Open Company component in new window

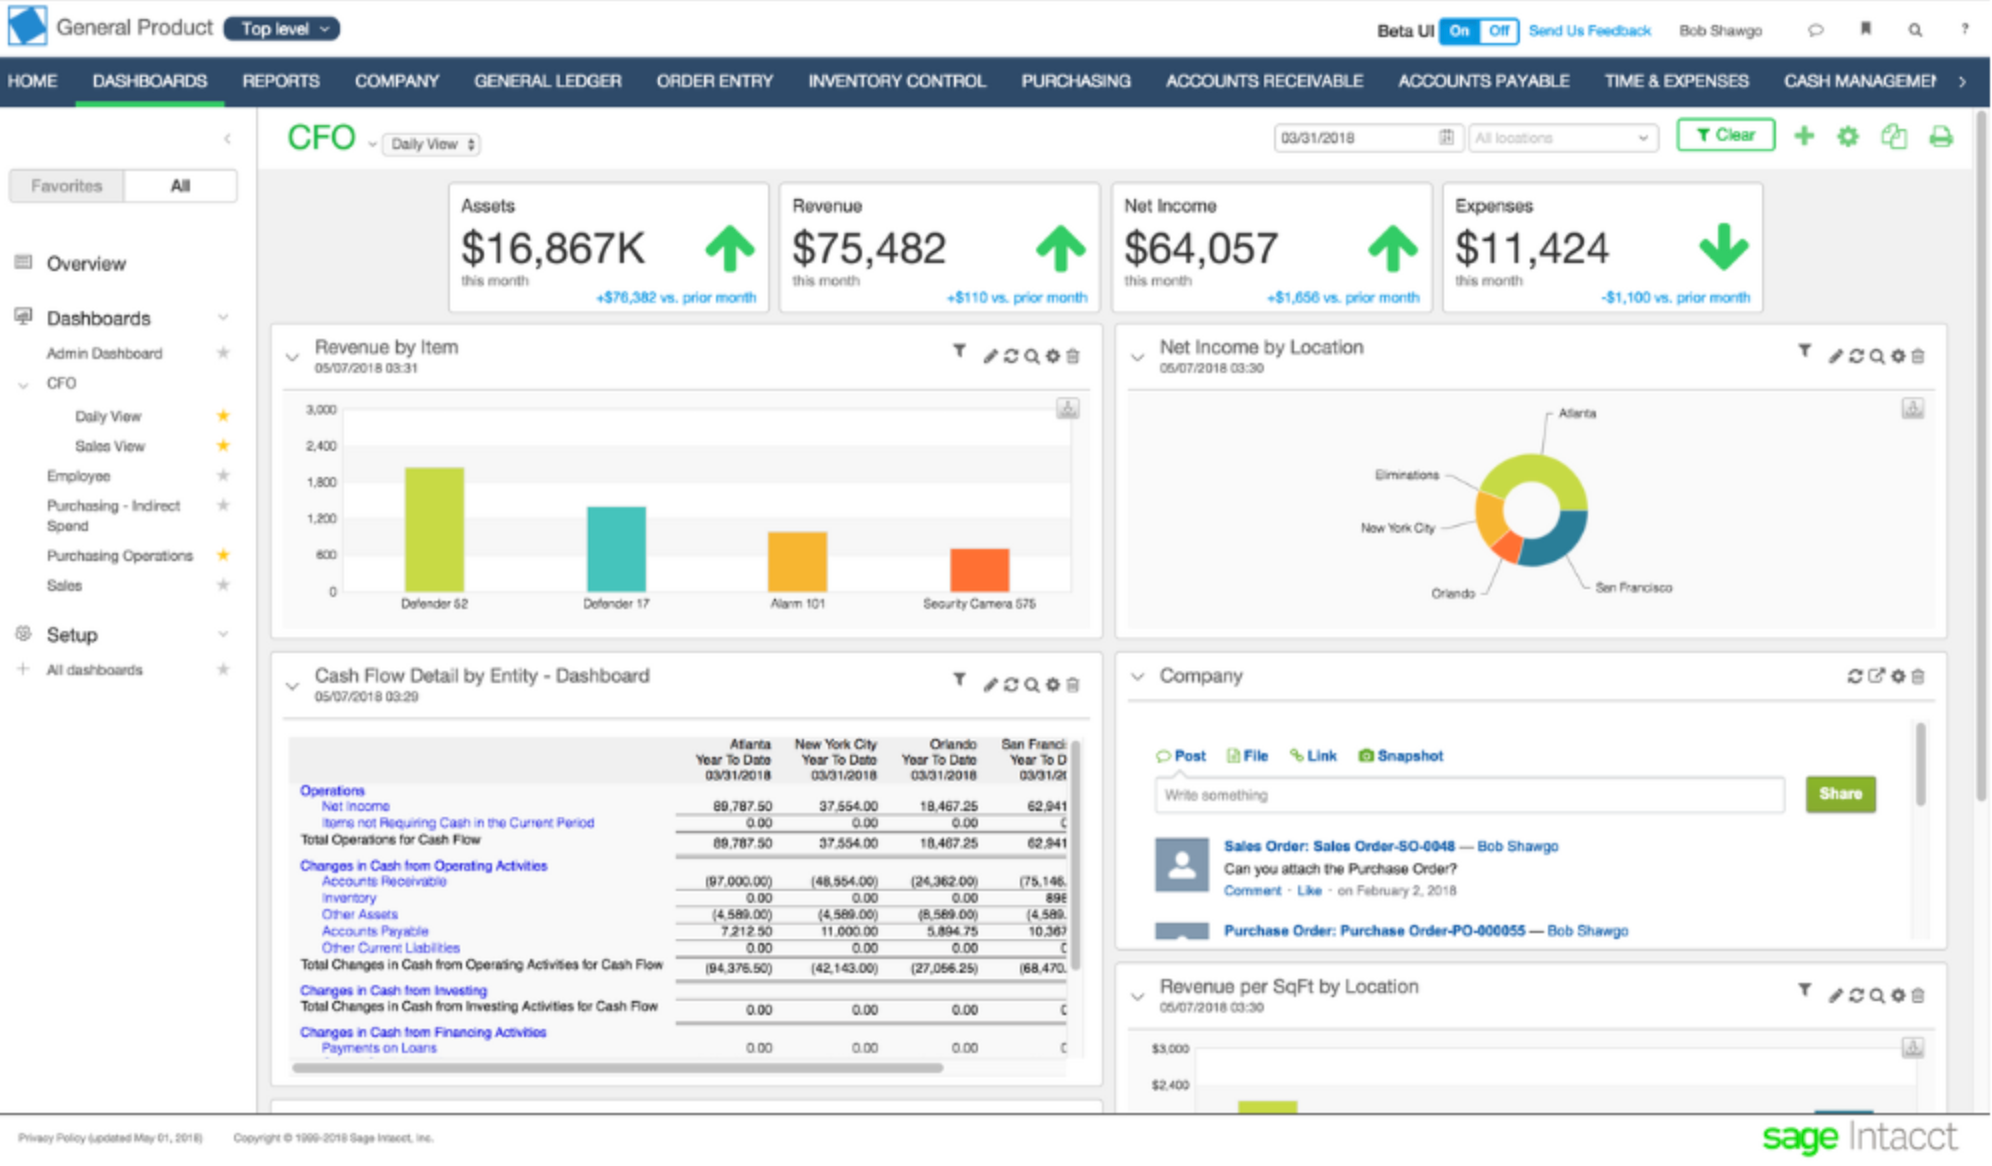(x=1876, y=677)
